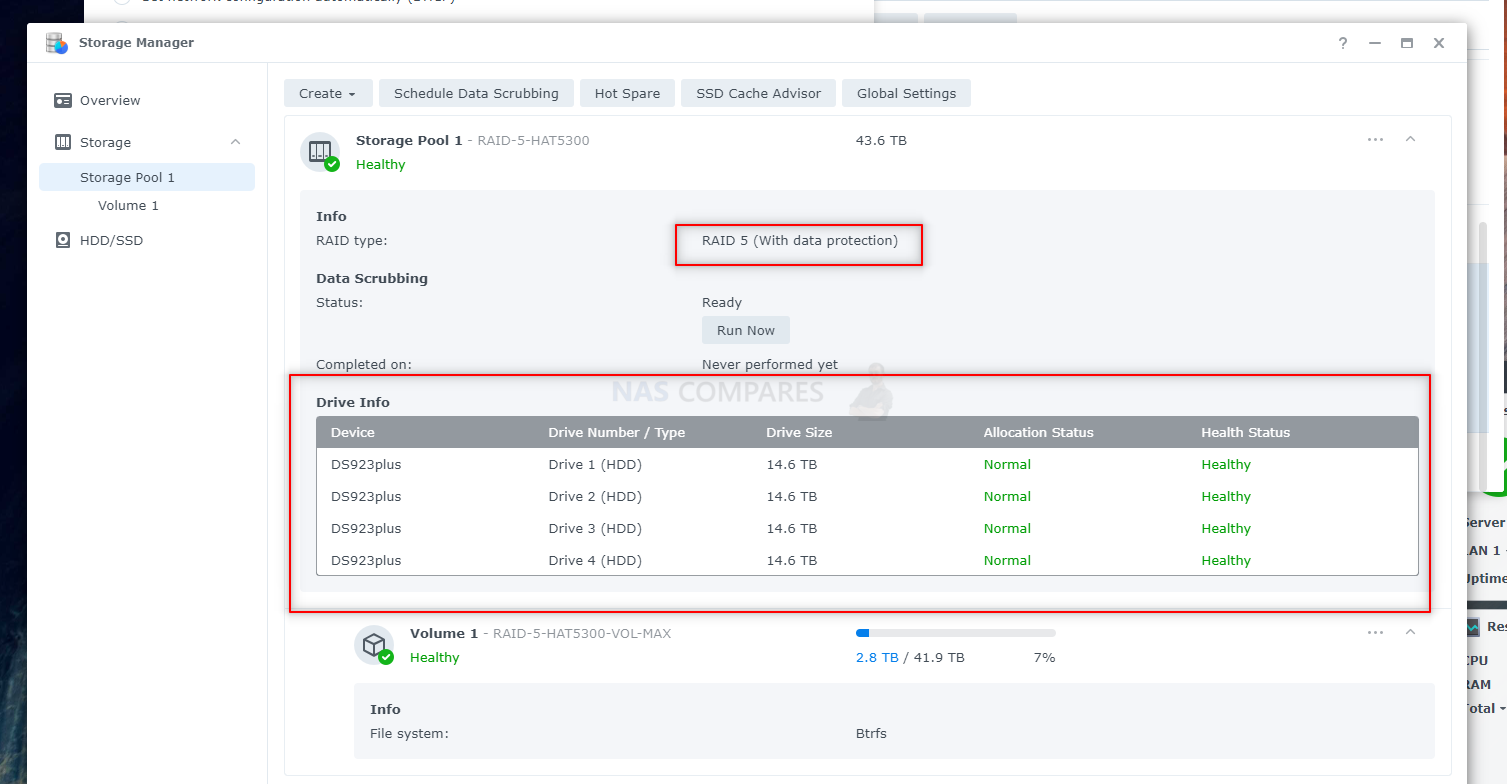The height and width of the screenshot is (784, 1507).
Task: Click the Never performed yet text
Action: click(x=770, y=364)
